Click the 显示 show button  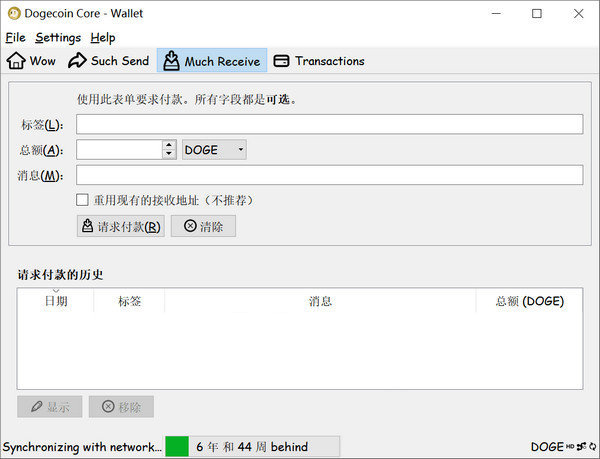[x=49, y=407]
